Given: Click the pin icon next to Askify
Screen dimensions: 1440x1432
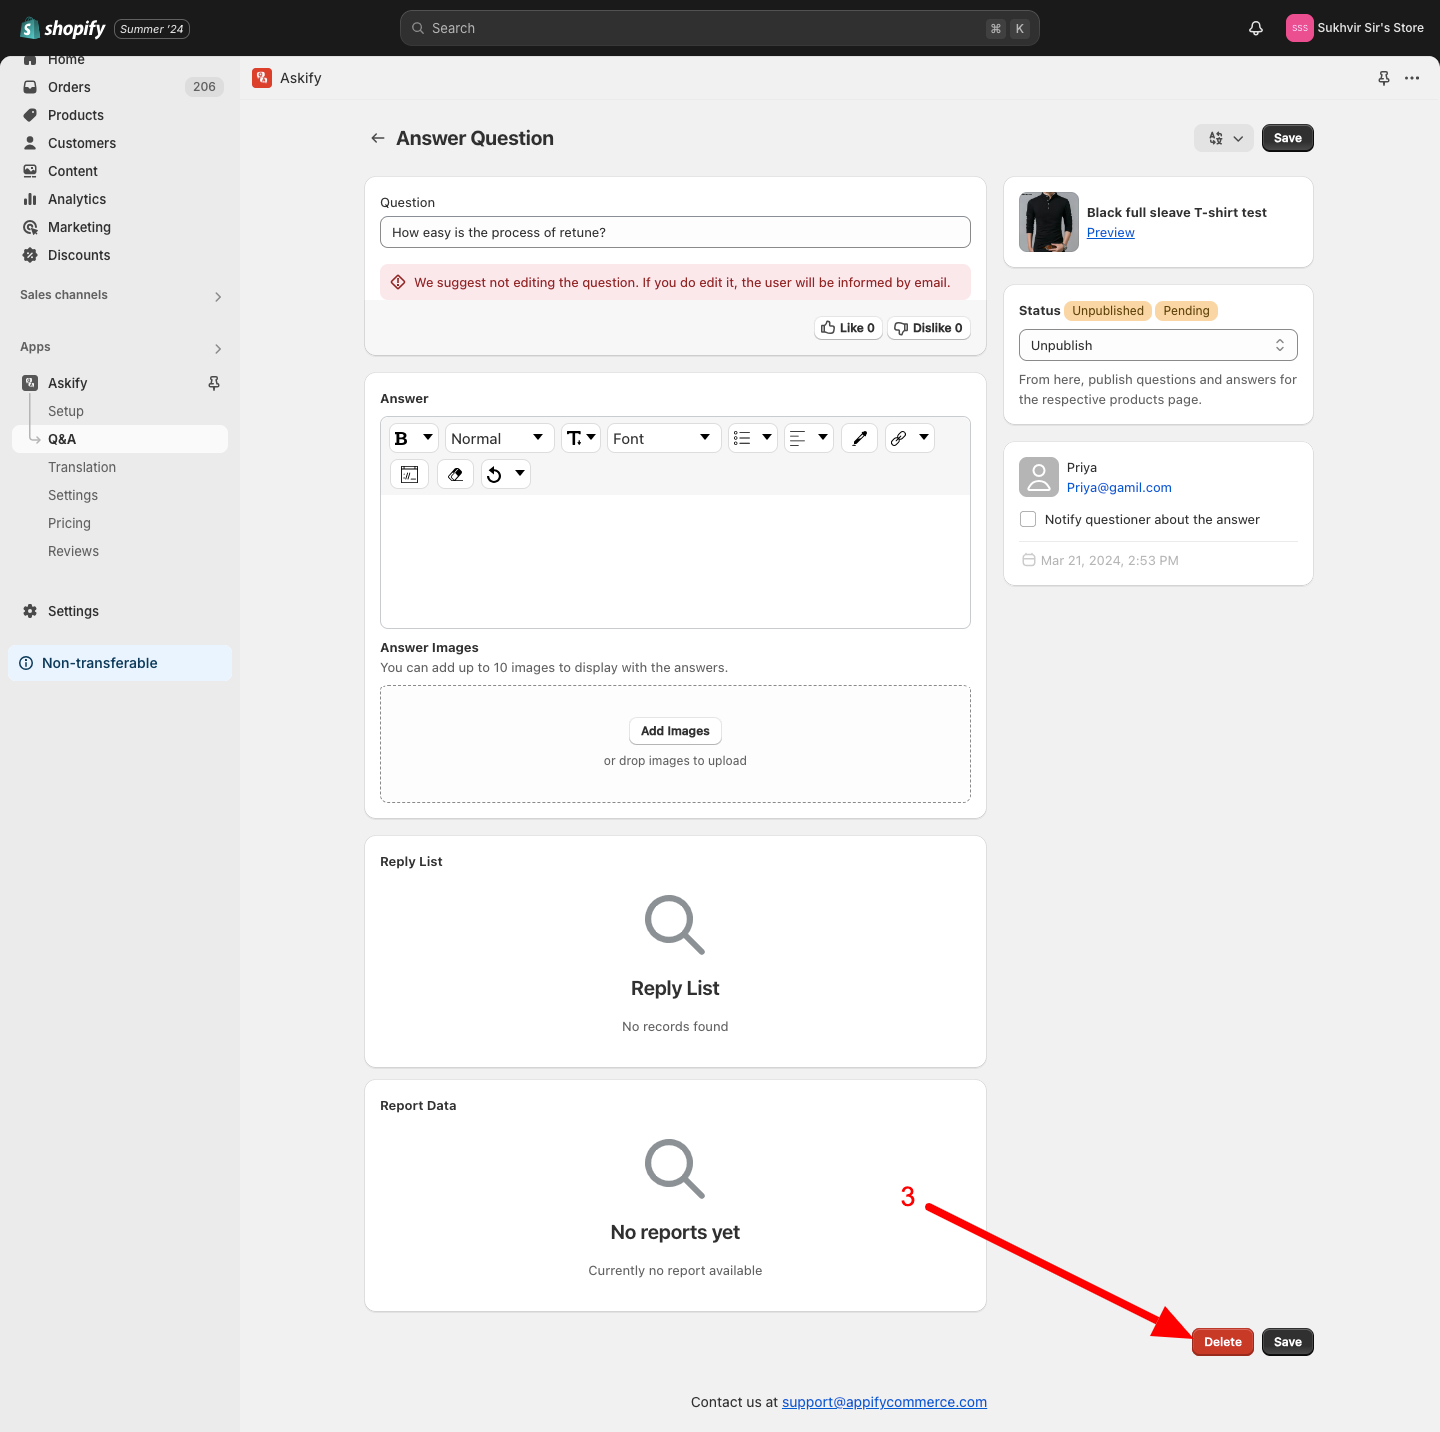Looking at the screenshot, I should (x=214, y=383).
